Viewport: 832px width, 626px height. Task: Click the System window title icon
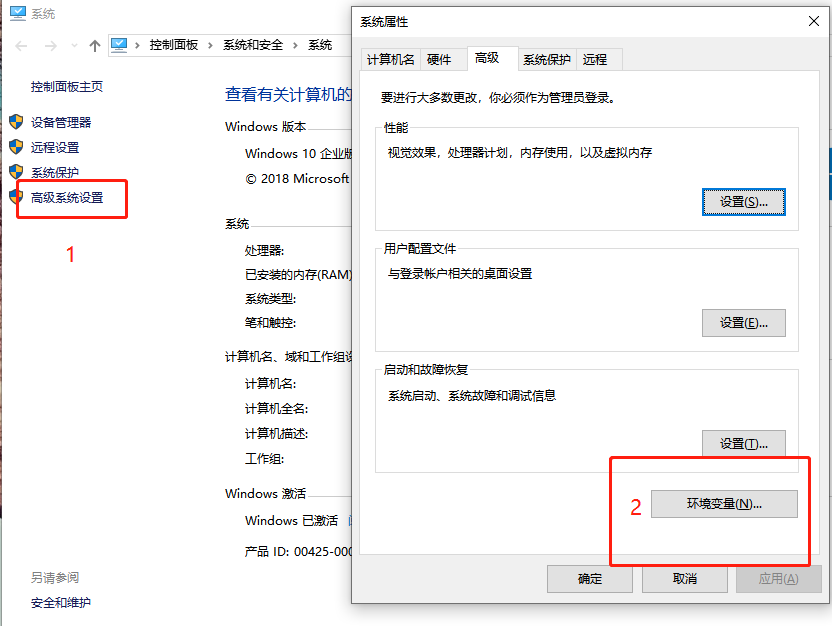click(18, 13)
